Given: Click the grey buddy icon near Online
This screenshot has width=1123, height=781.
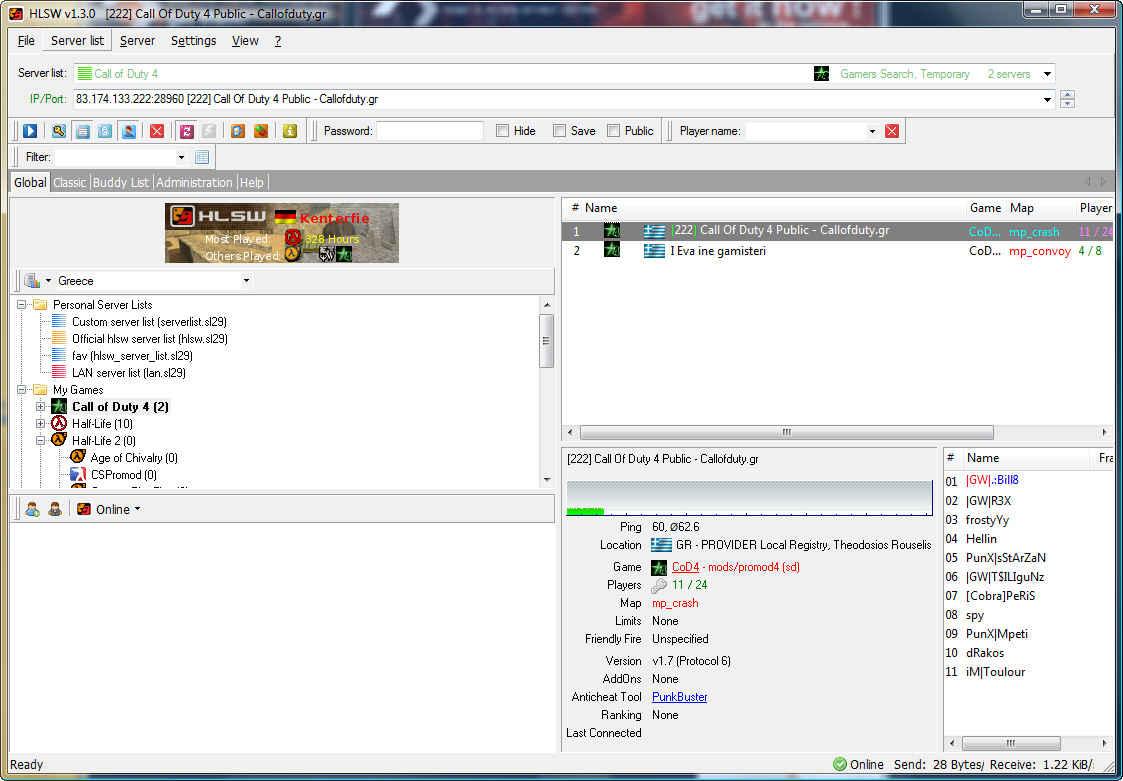Looking at the screenshot, I should (x=55, y=509).
